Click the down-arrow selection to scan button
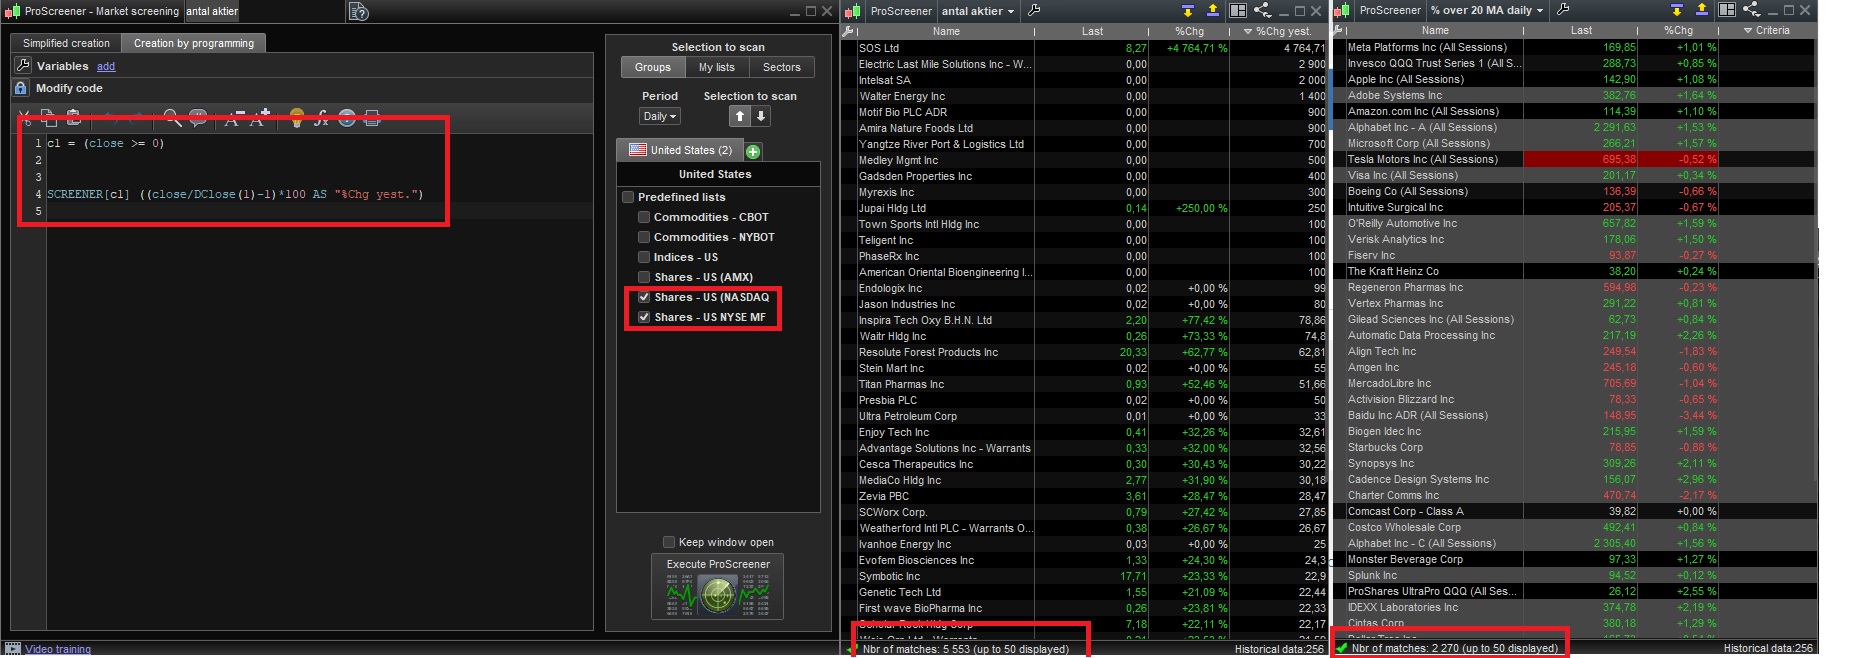The width and height of the screenshot is (1853, 658). tap(761, 116)
